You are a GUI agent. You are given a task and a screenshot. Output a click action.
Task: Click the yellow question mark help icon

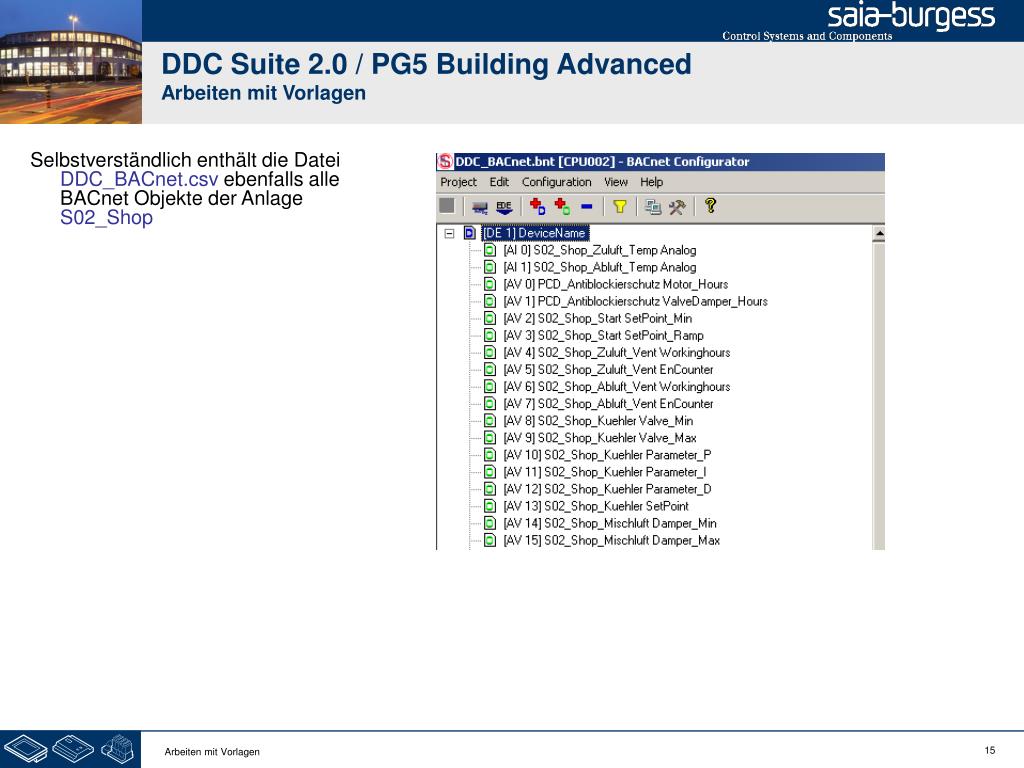[x=710, y=206]
